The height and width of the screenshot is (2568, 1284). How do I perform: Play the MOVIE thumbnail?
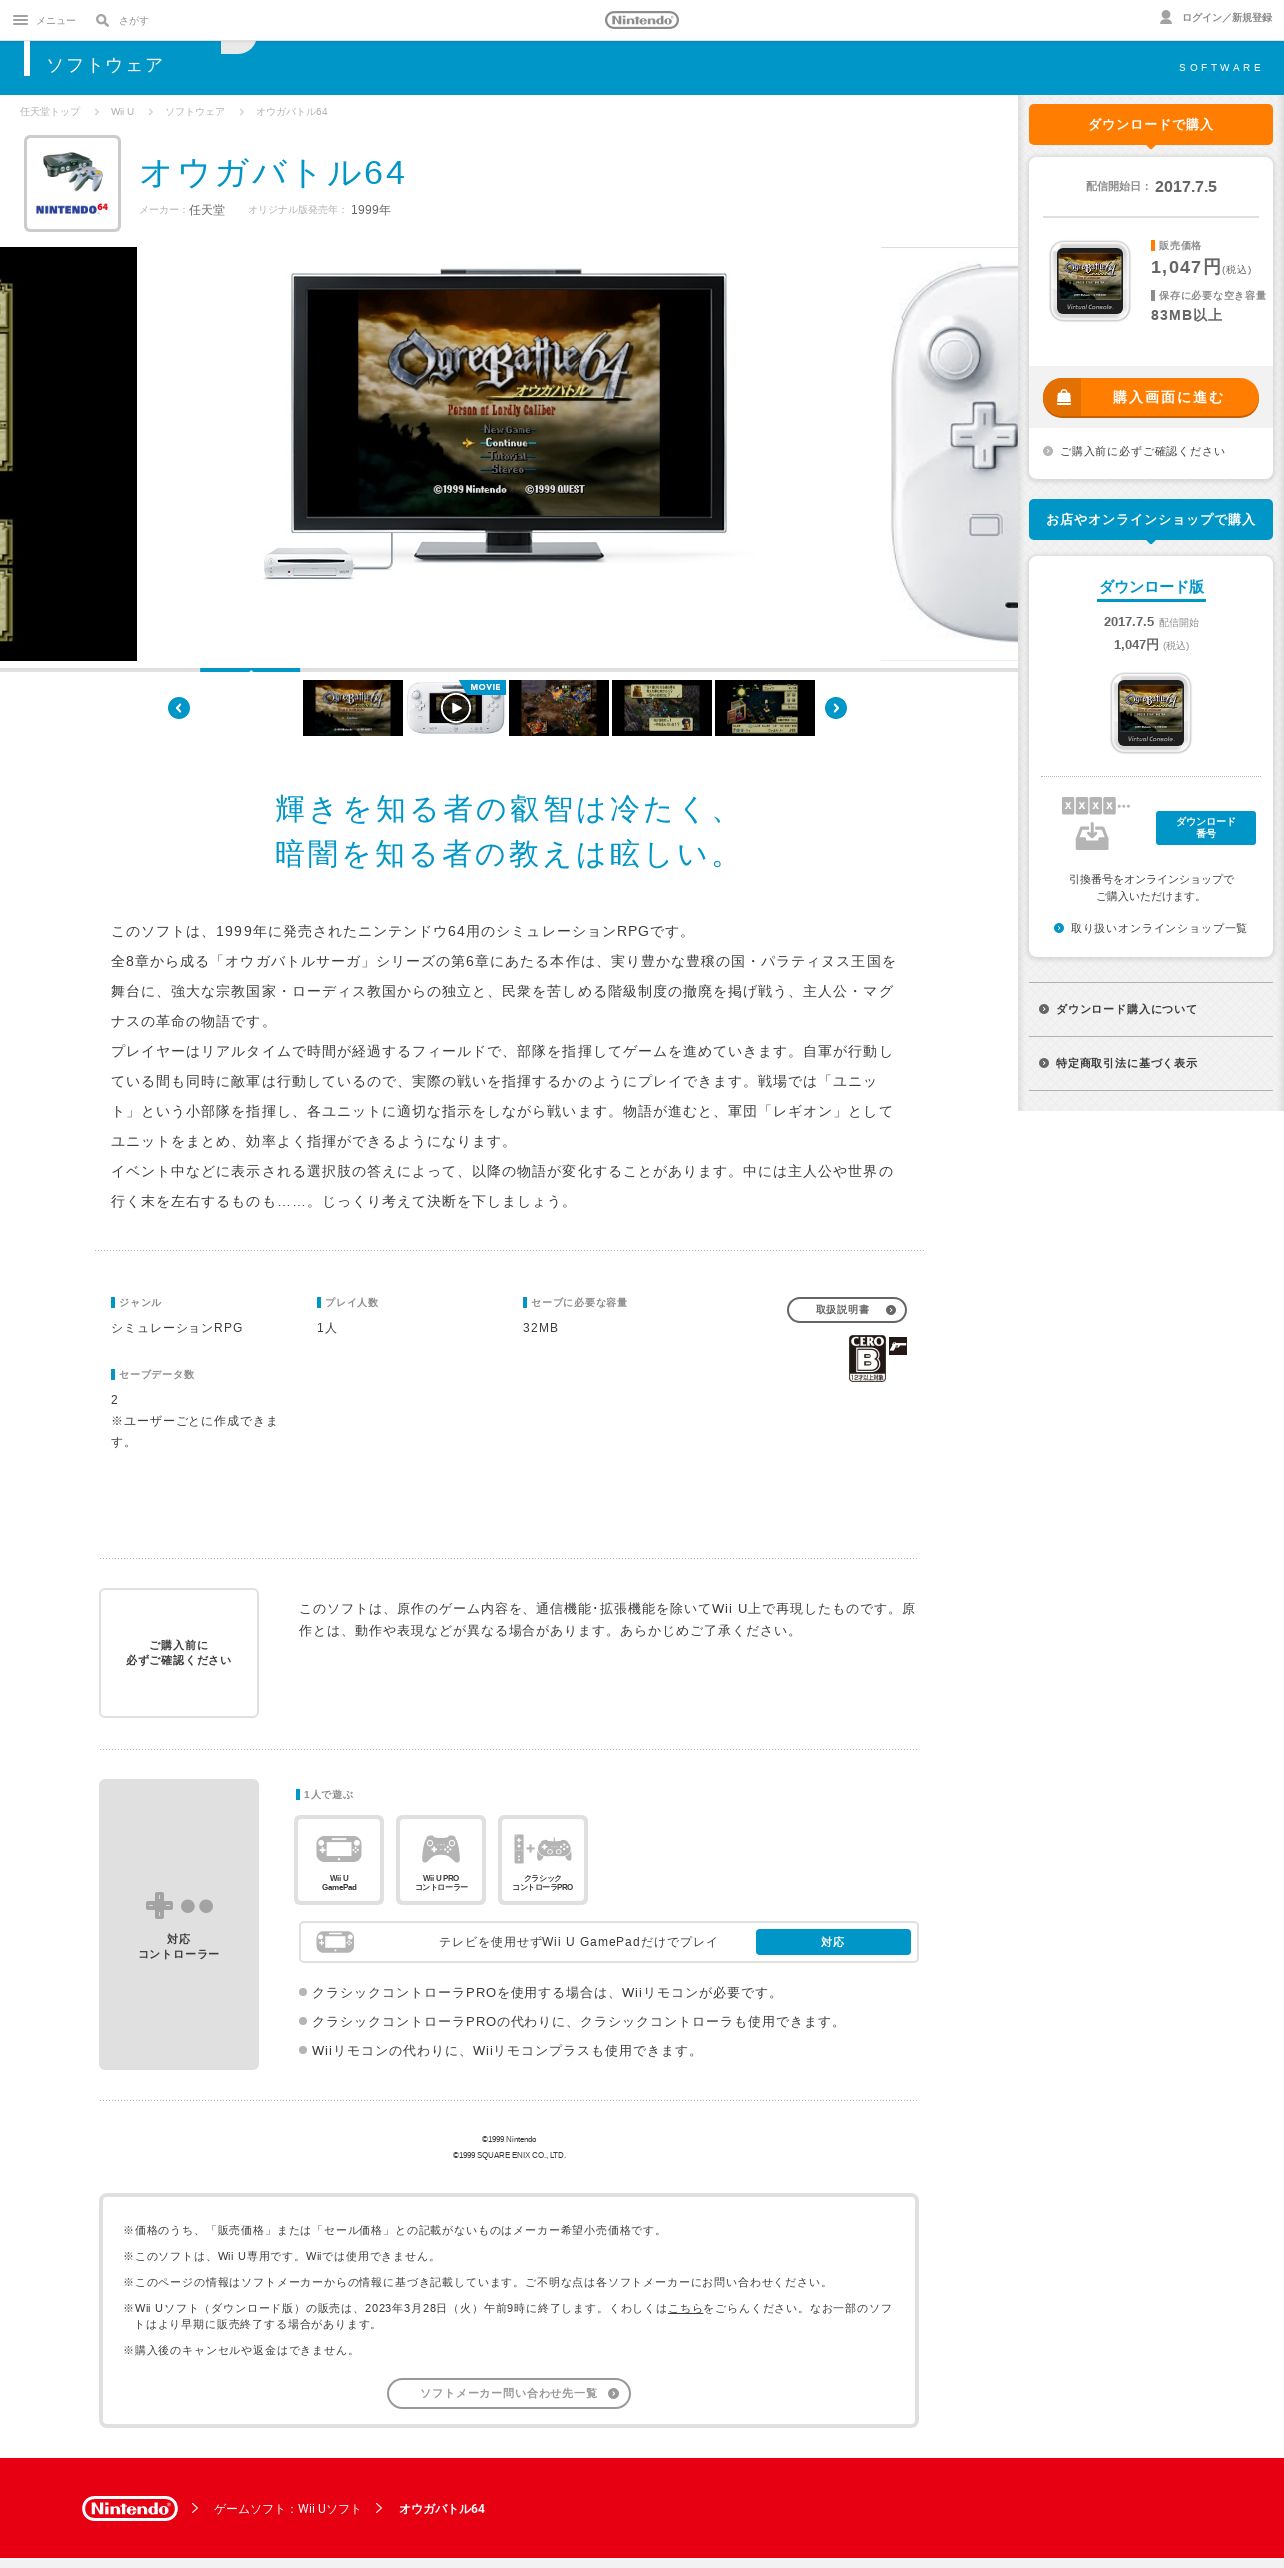456,708
